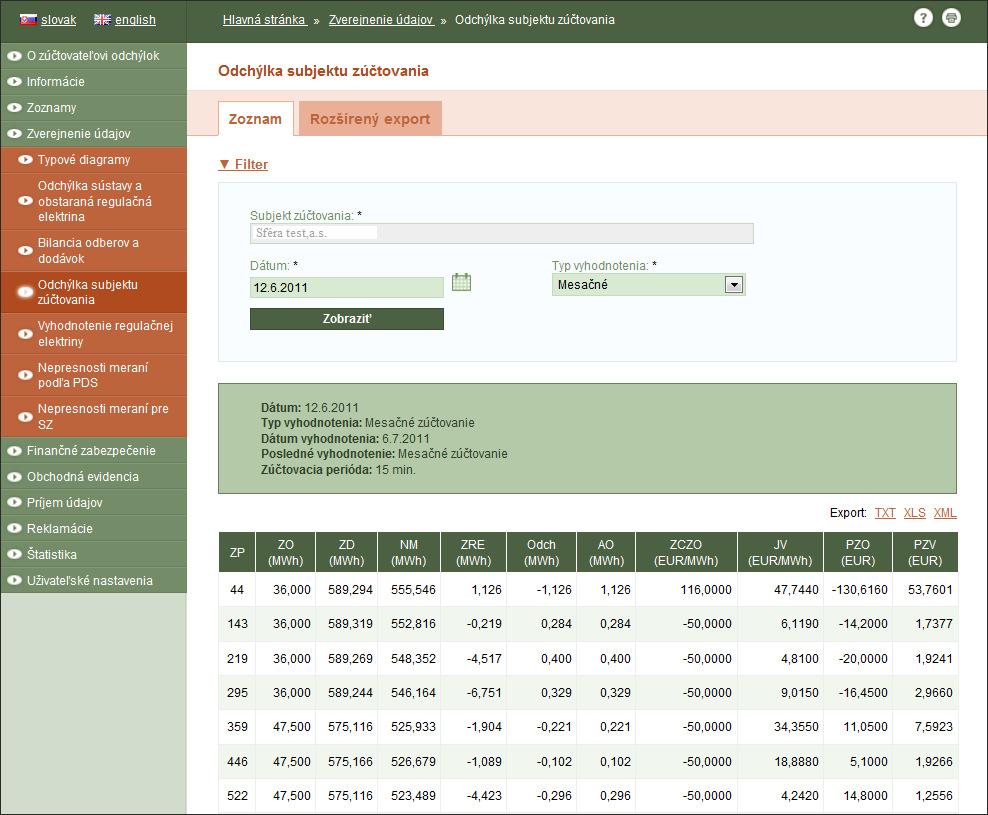This screenshot has width=988, height=815.
Task: Click the print page icon
Action: [x=951, y=18]
